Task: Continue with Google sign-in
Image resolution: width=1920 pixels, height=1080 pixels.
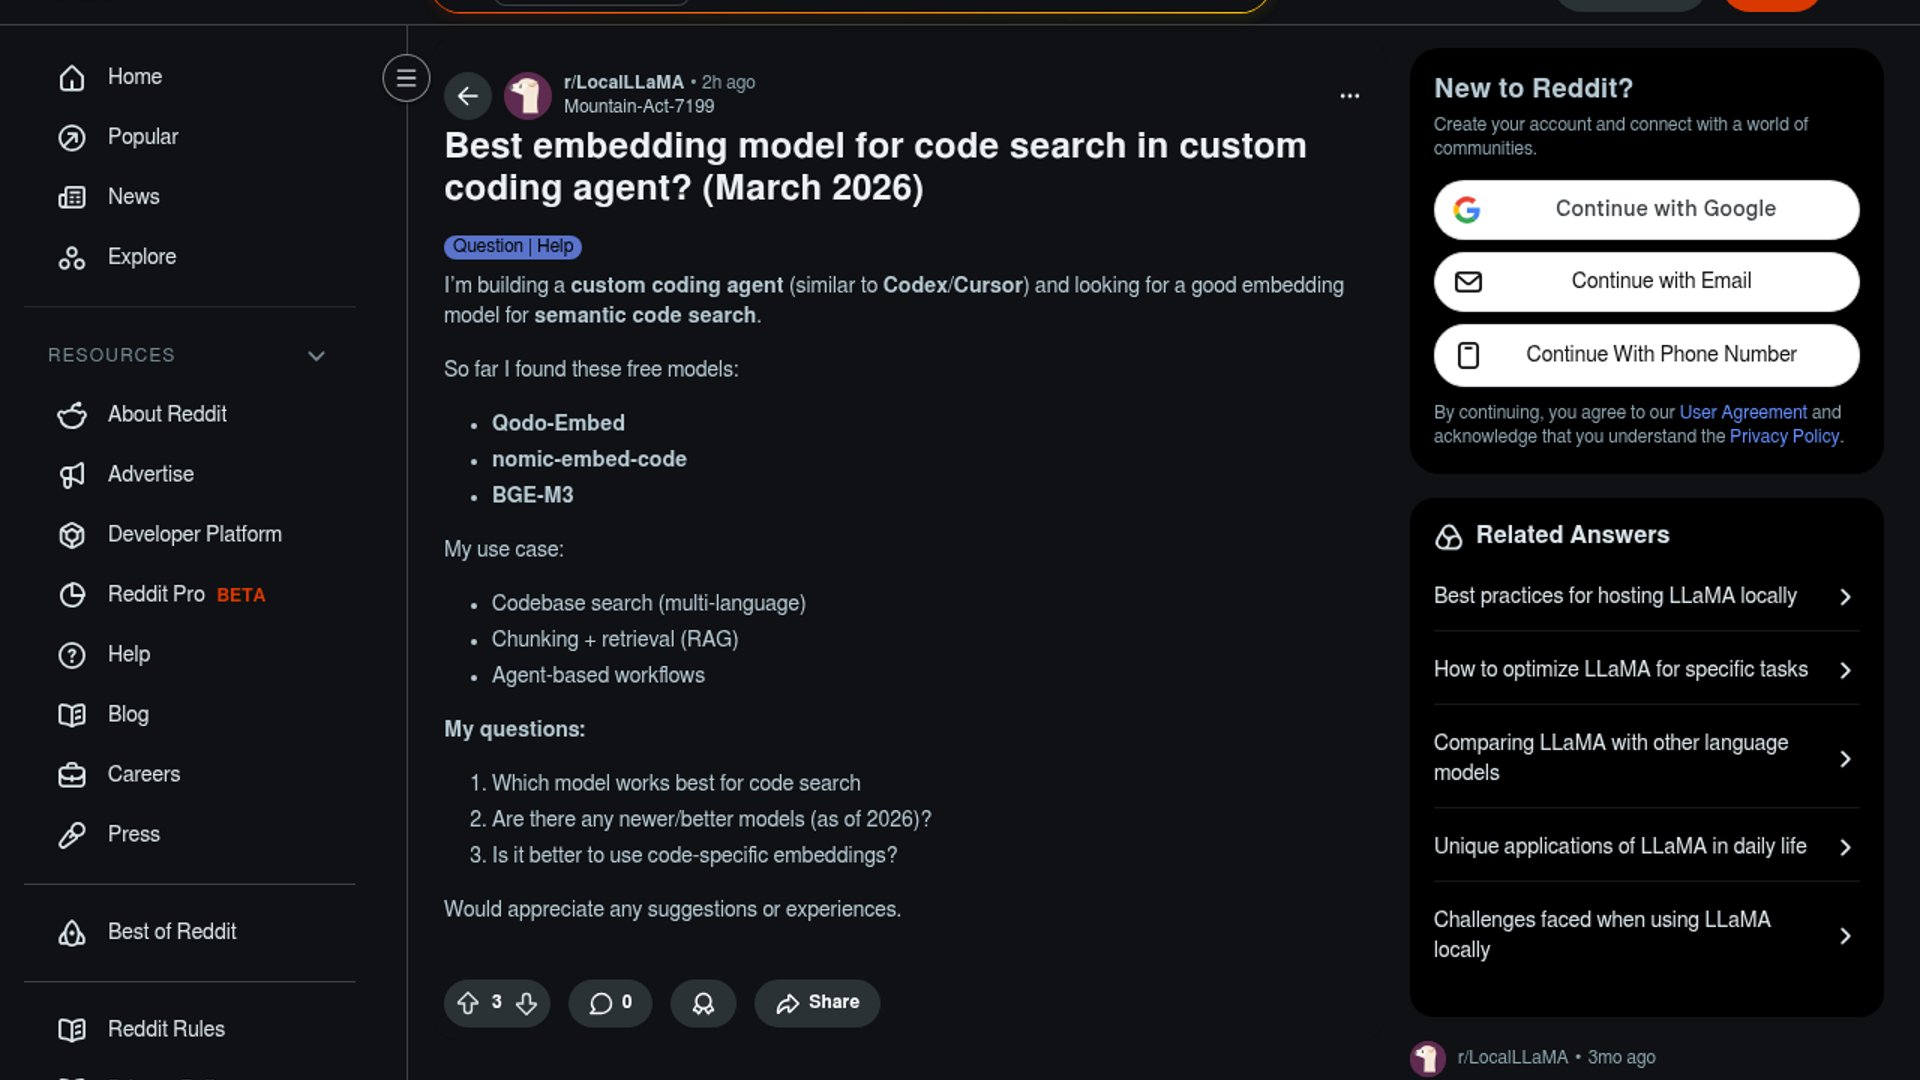Action: tap(1646, 209)
